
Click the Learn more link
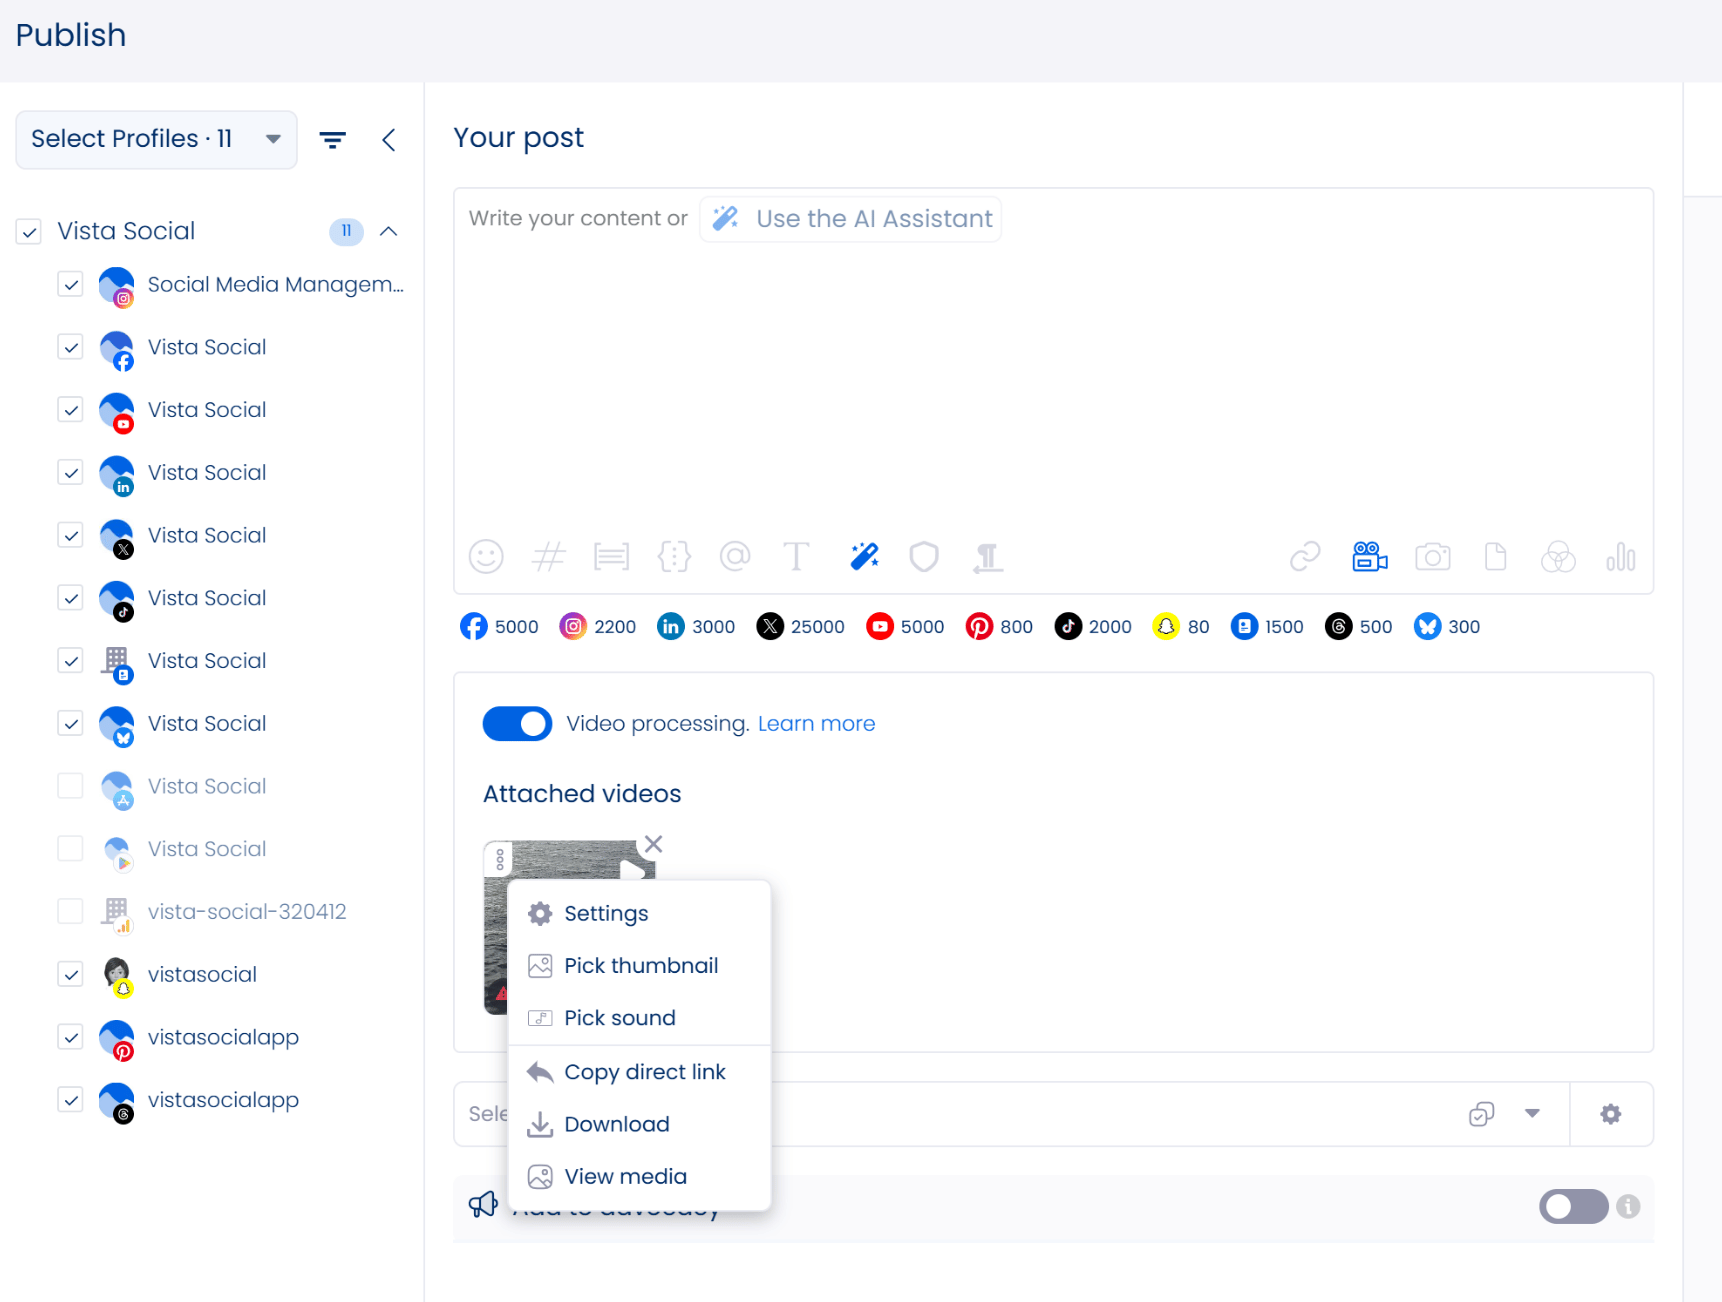click(816, 724)
